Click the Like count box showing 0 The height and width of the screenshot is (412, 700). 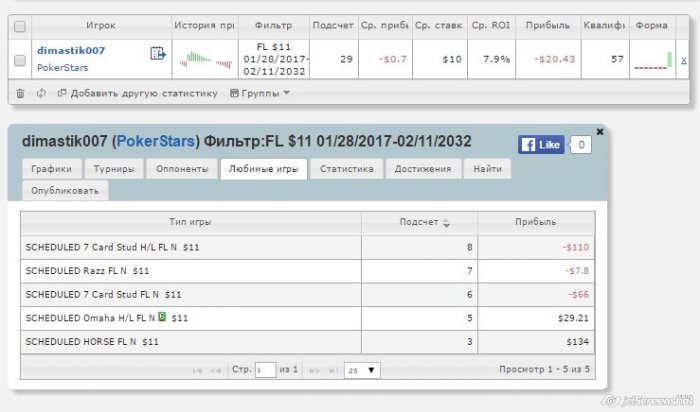point(581,145)
